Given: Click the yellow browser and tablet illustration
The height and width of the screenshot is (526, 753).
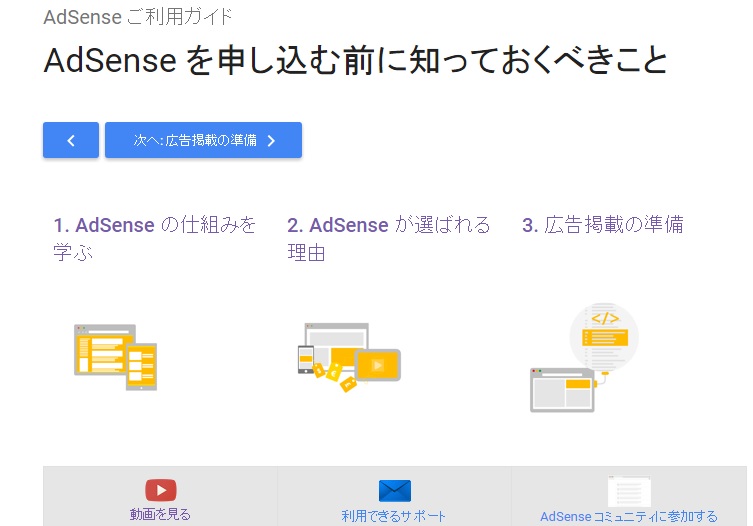Looking at the screenshot, I should 115,357.
